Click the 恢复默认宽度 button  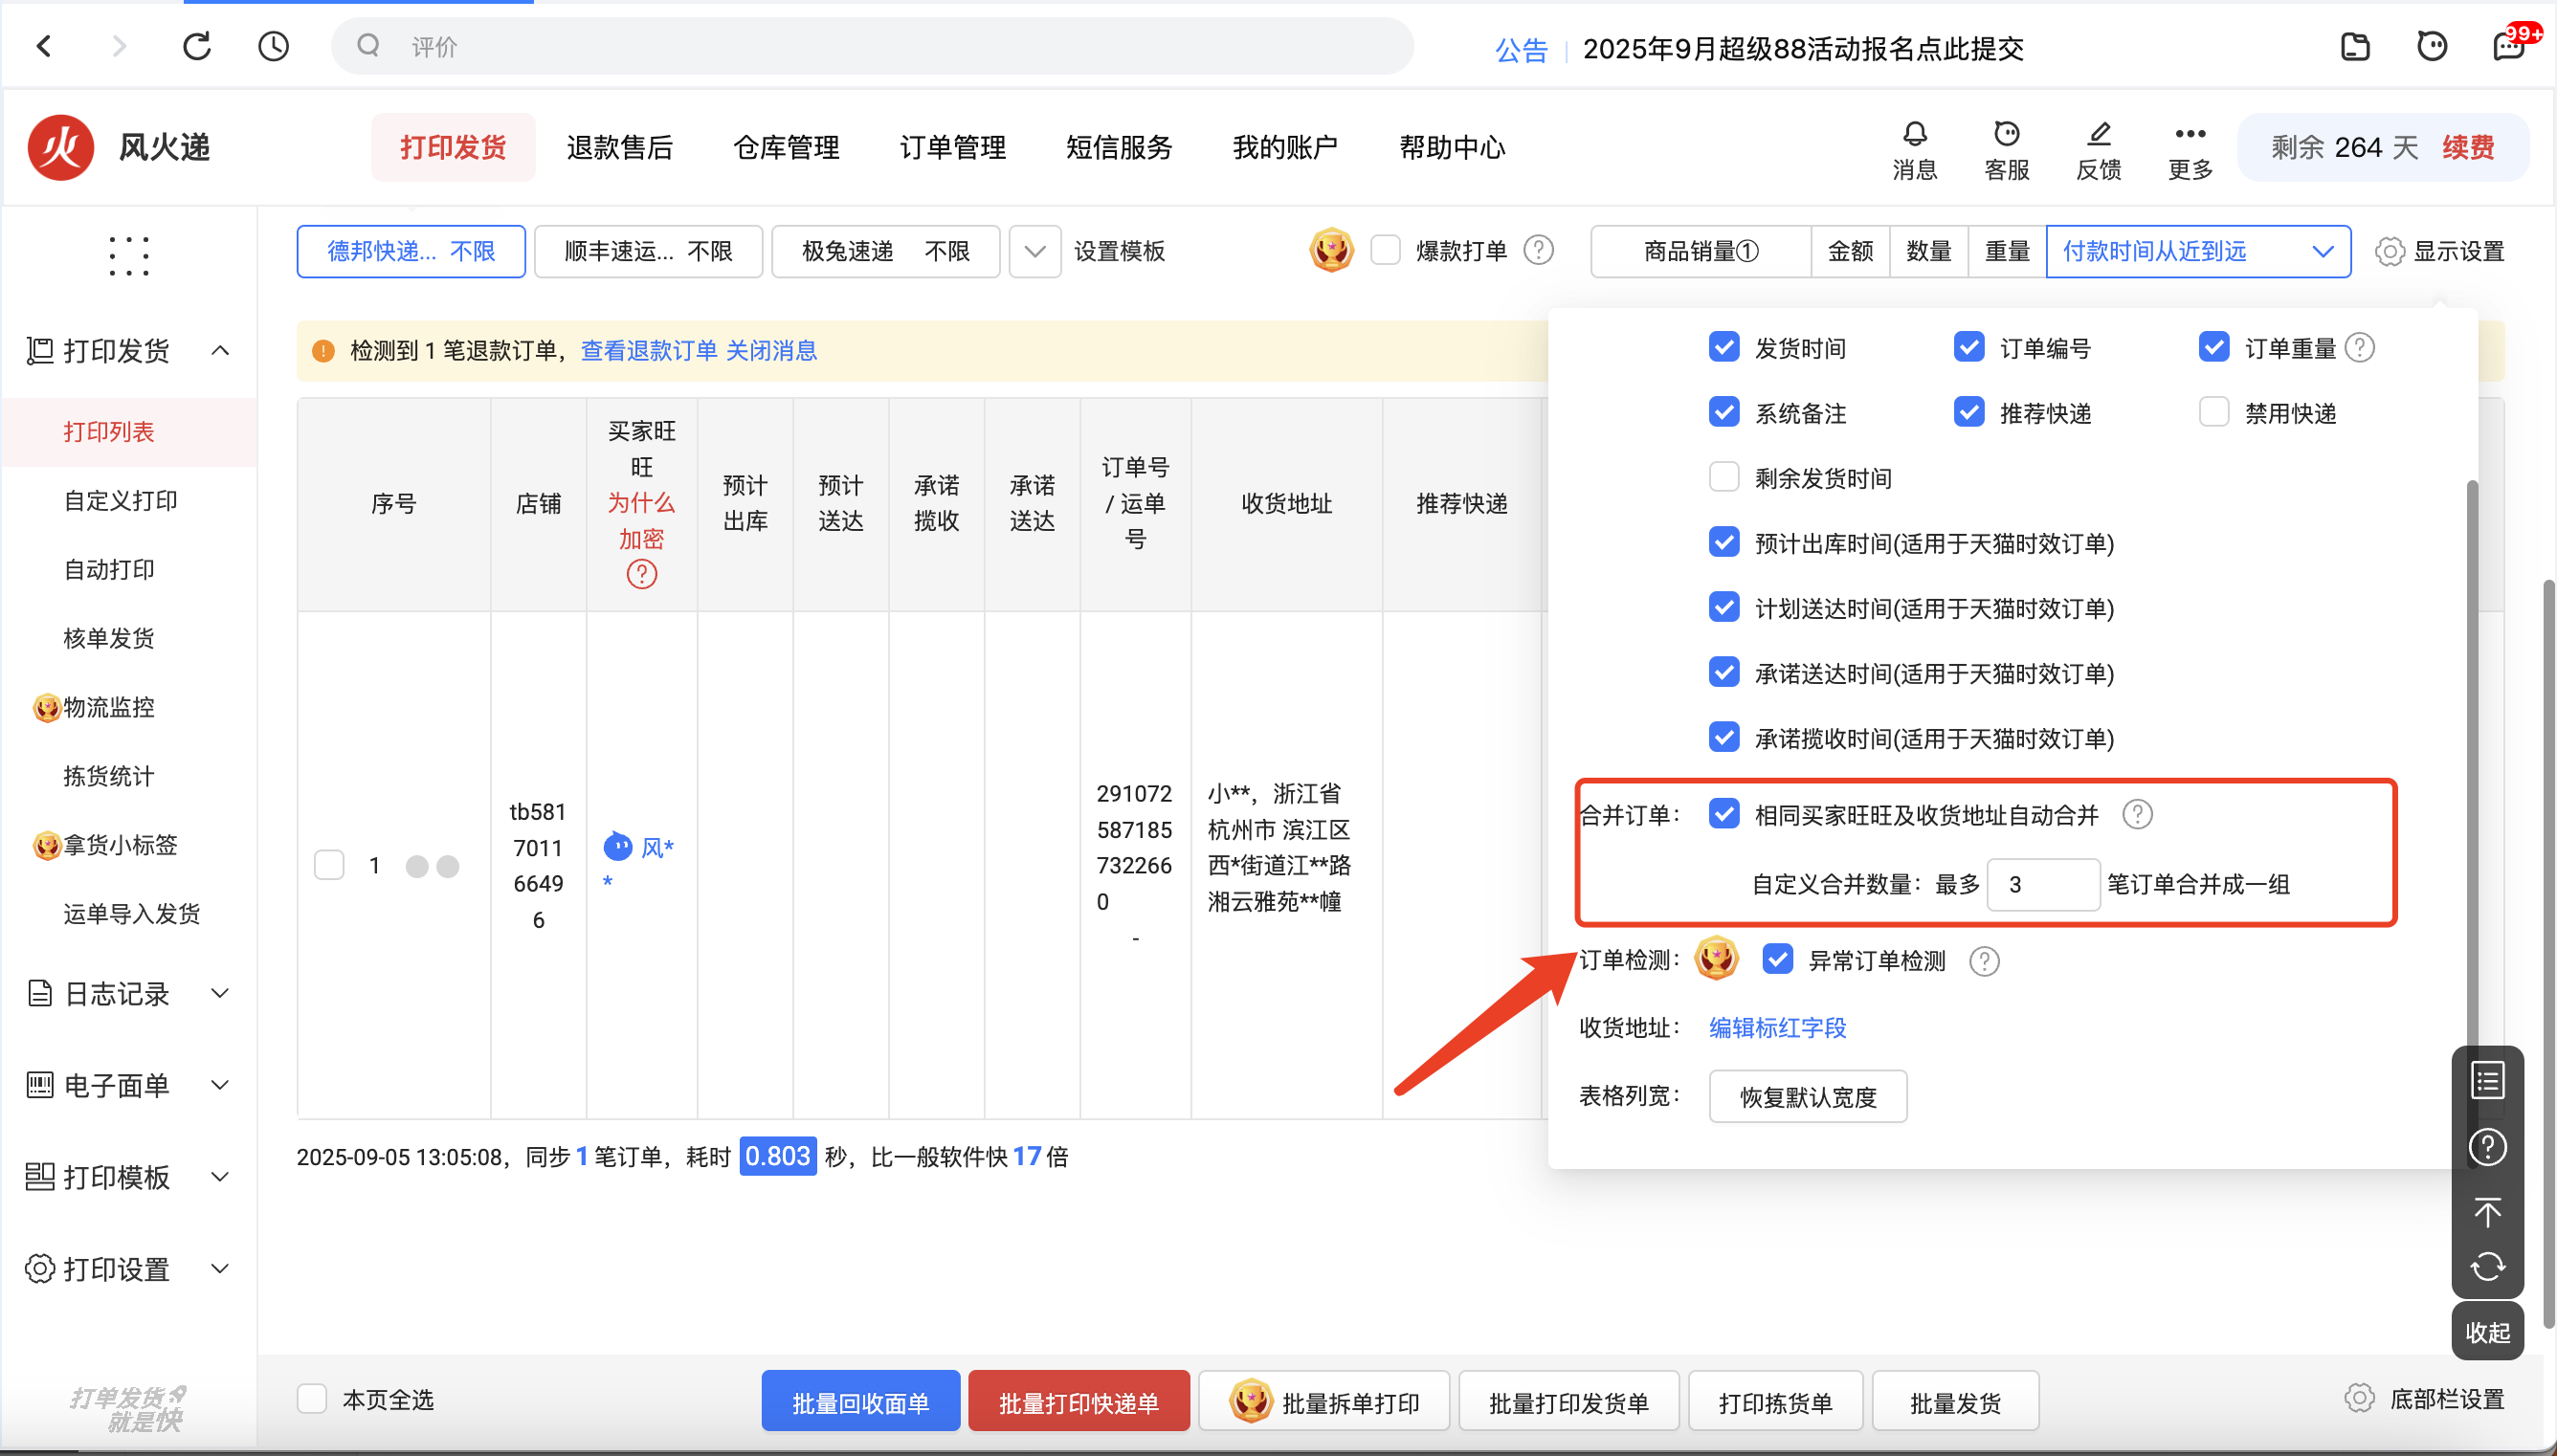coord(1808,1096)
